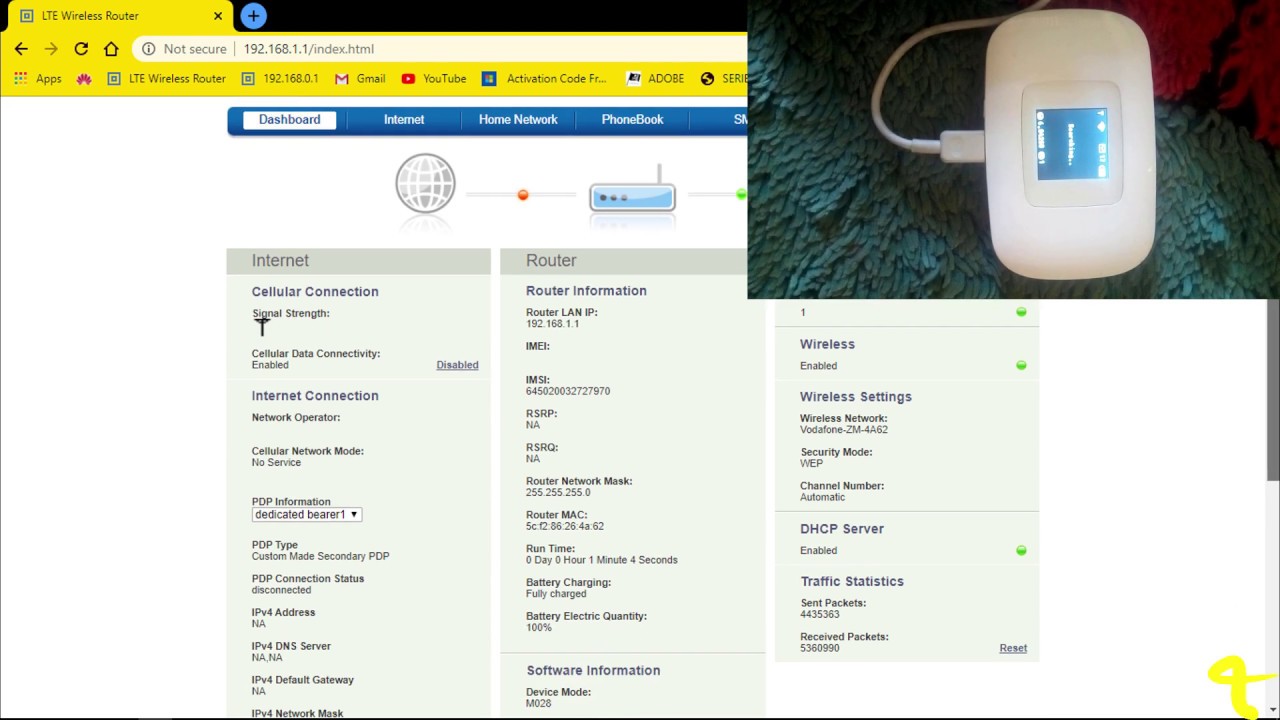The height and width of the screenshot is (720, 1280).
Task: Click the Router LAN IP 192.168.1.1 value
Action: tap(553, 324)
